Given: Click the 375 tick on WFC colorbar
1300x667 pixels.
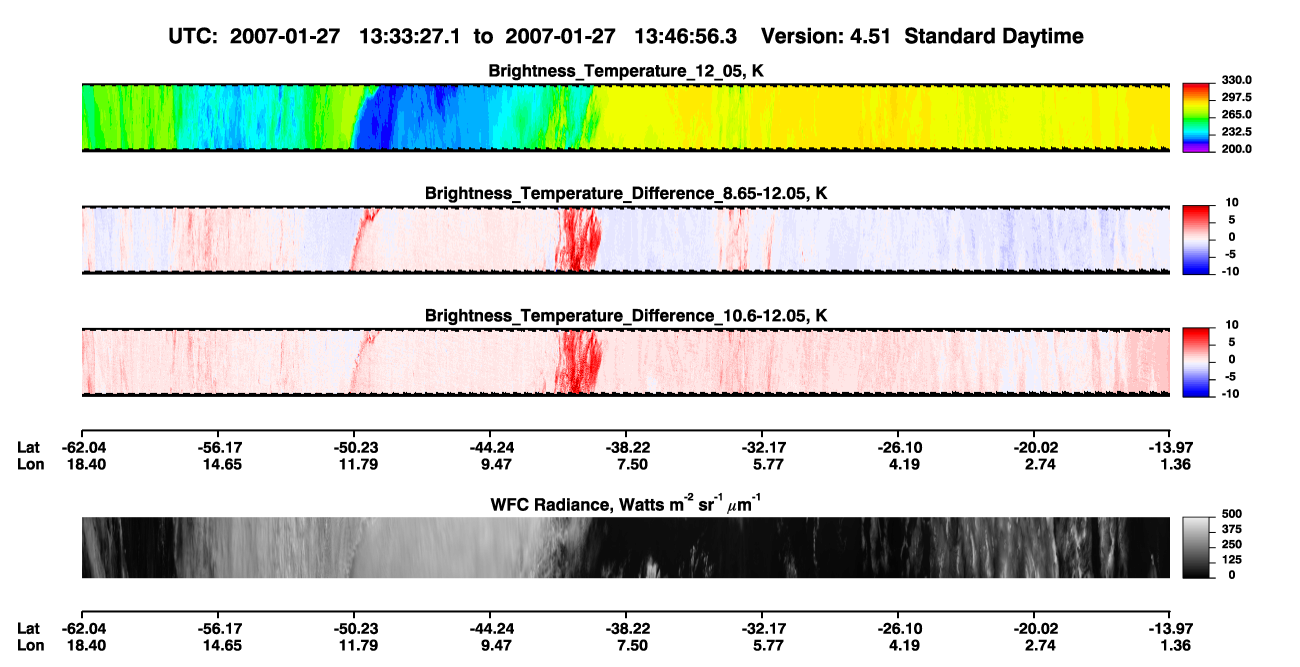Looking at the screenshot, I should [1230, 529].
